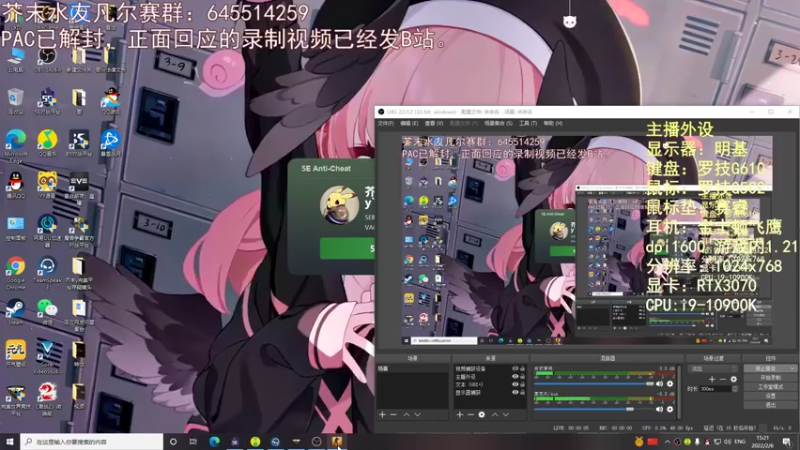800x450 pixels.
Task: Open the Windows Start menu
Action: [10, 442]
